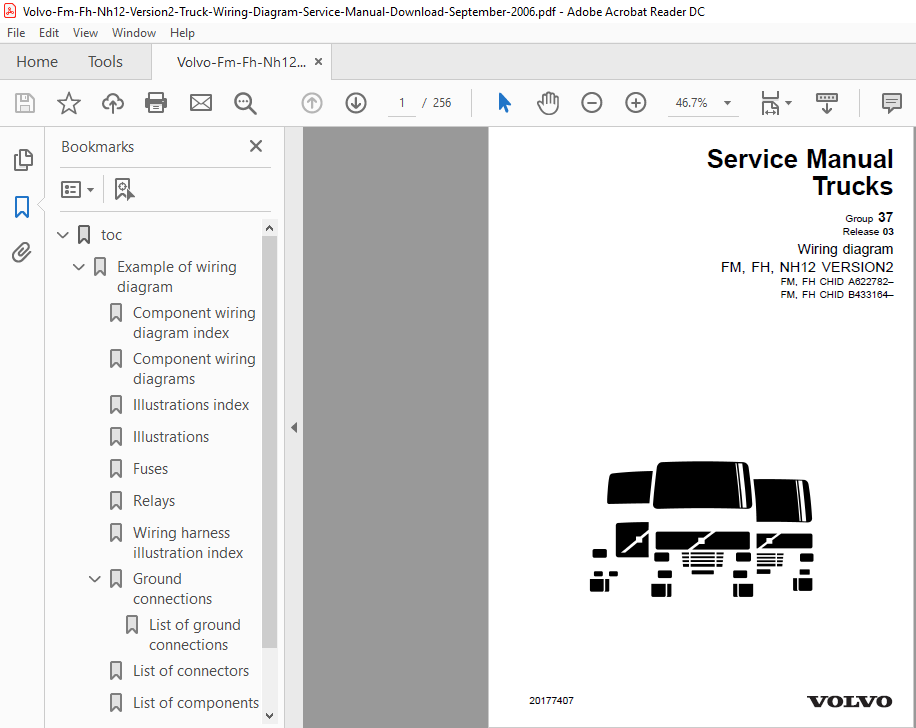Add document to favorites with star icon

[x=68, y=103]
